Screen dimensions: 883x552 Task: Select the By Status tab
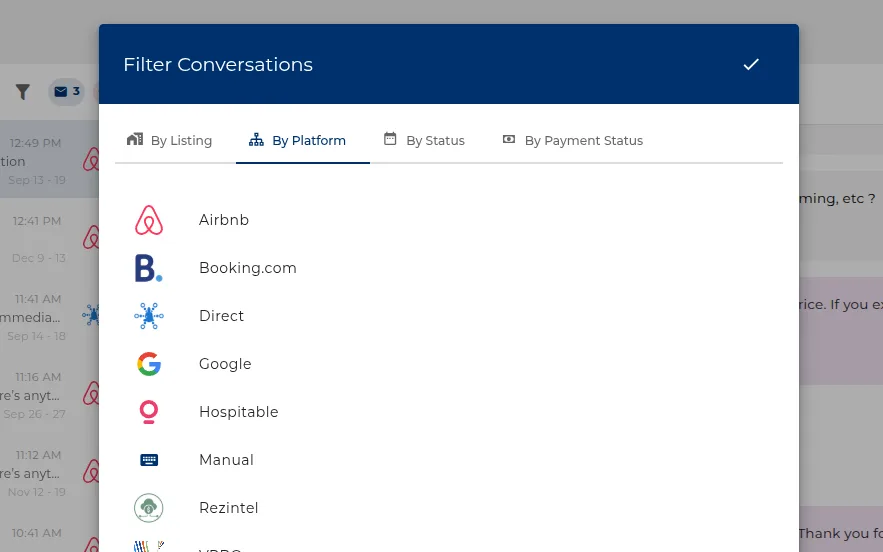[x=425, y=140]
